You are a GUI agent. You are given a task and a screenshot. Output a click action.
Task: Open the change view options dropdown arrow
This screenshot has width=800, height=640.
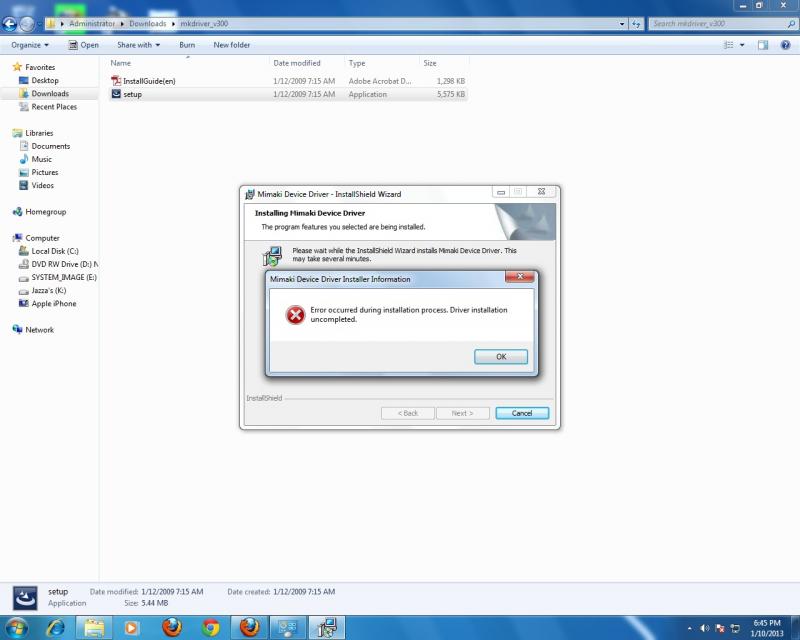[742, 45]
